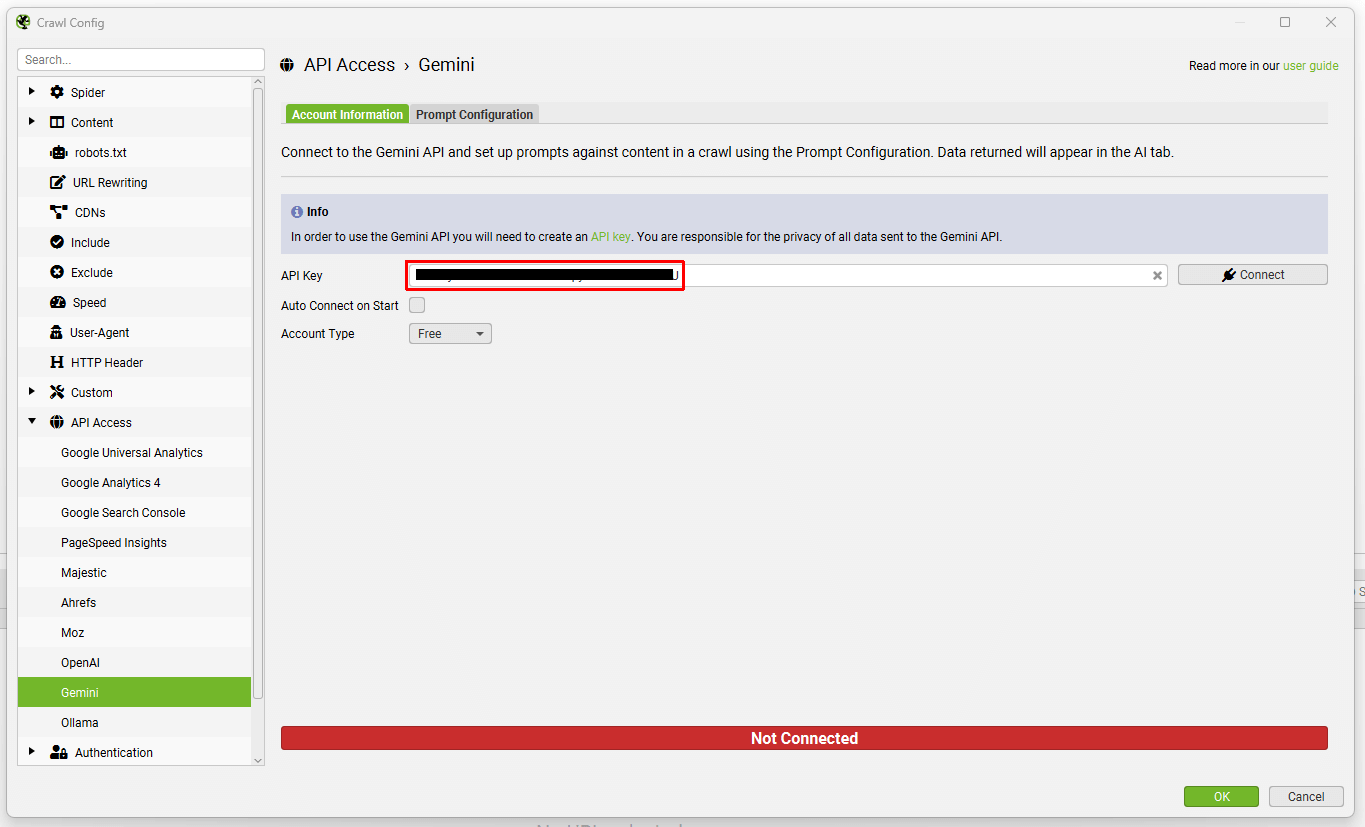Switch to the Prompt Configuration tab

pos(474,115)
